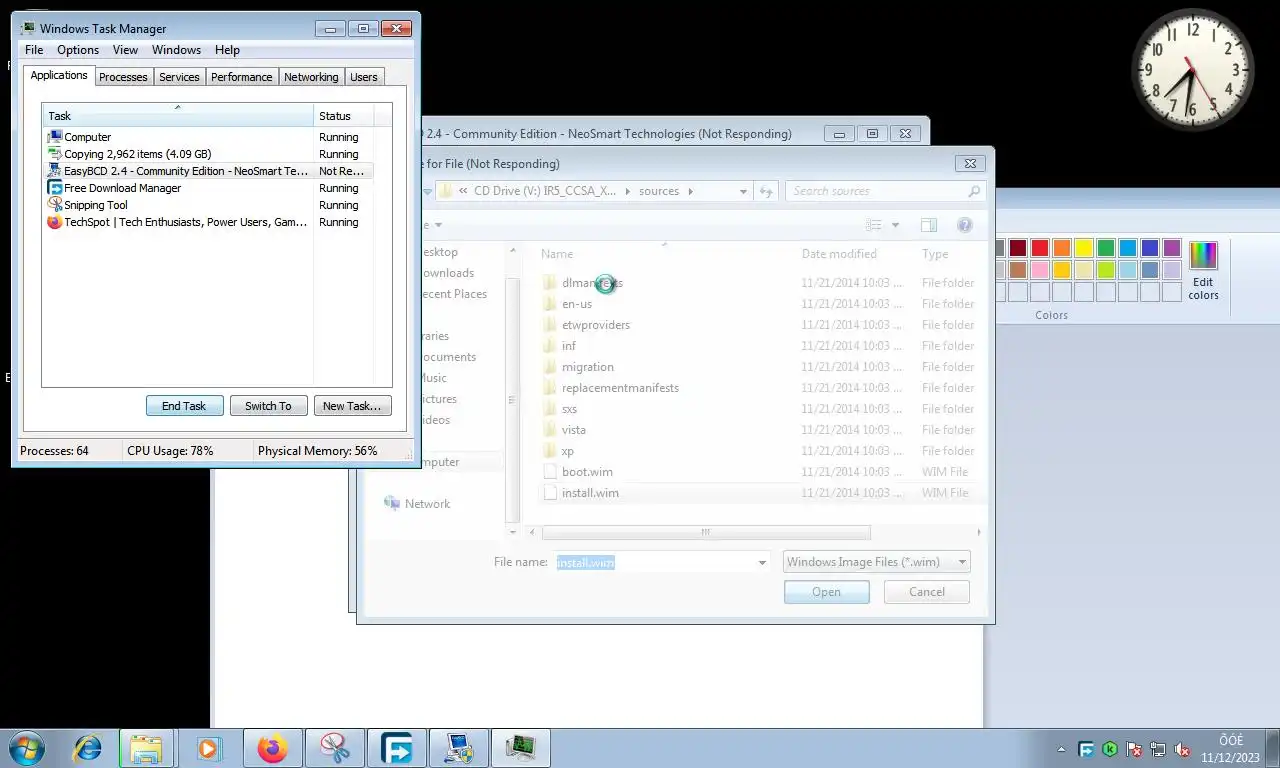Click the magnifier icon in Search sources
The width and height of the screenshot is (1280, 768).
point(974,191)
